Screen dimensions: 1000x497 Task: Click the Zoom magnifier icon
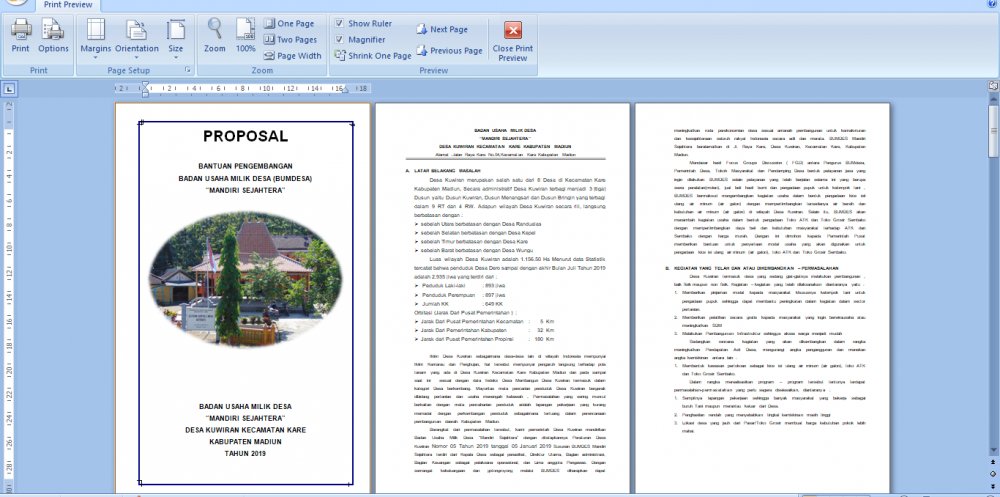click(215, 36)
